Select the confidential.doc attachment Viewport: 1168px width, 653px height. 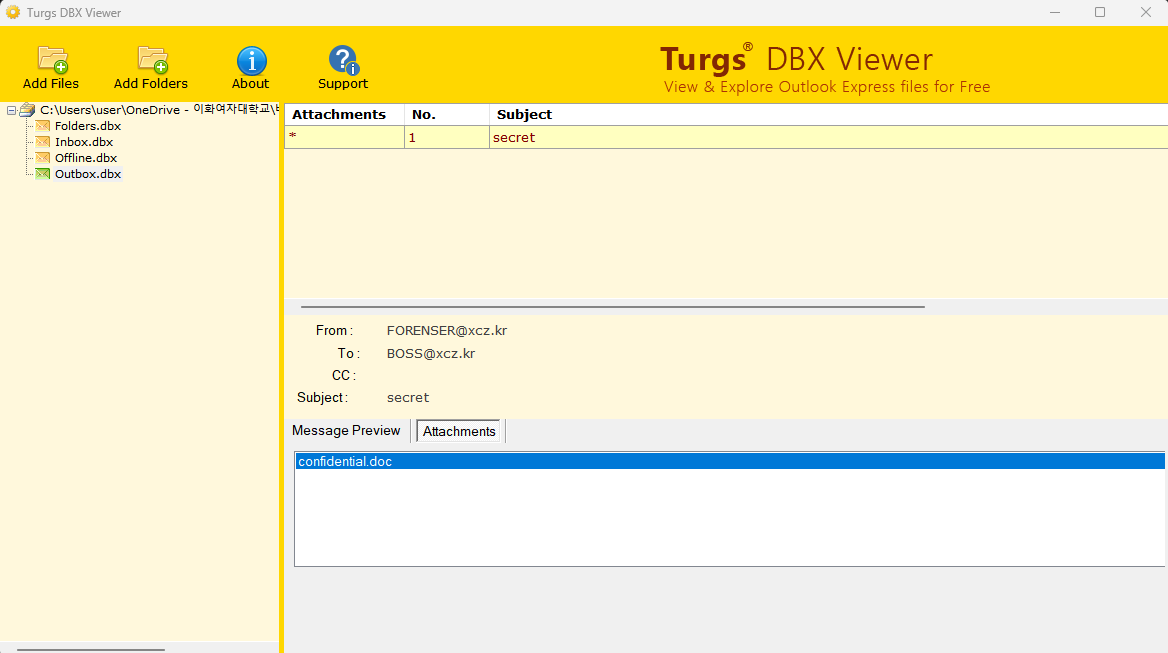point(729,462)
